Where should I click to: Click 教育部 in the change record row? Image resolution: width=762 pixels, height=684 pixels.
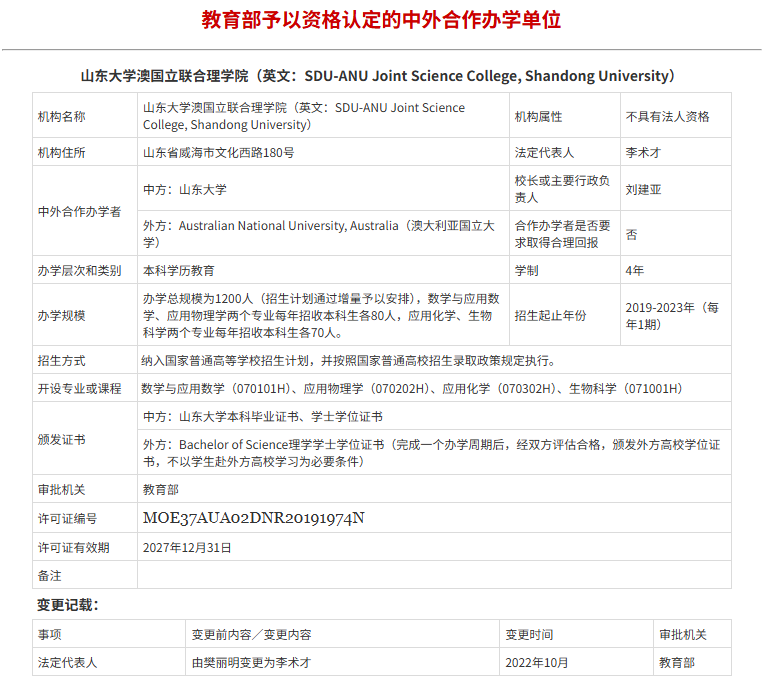point(676,663)
